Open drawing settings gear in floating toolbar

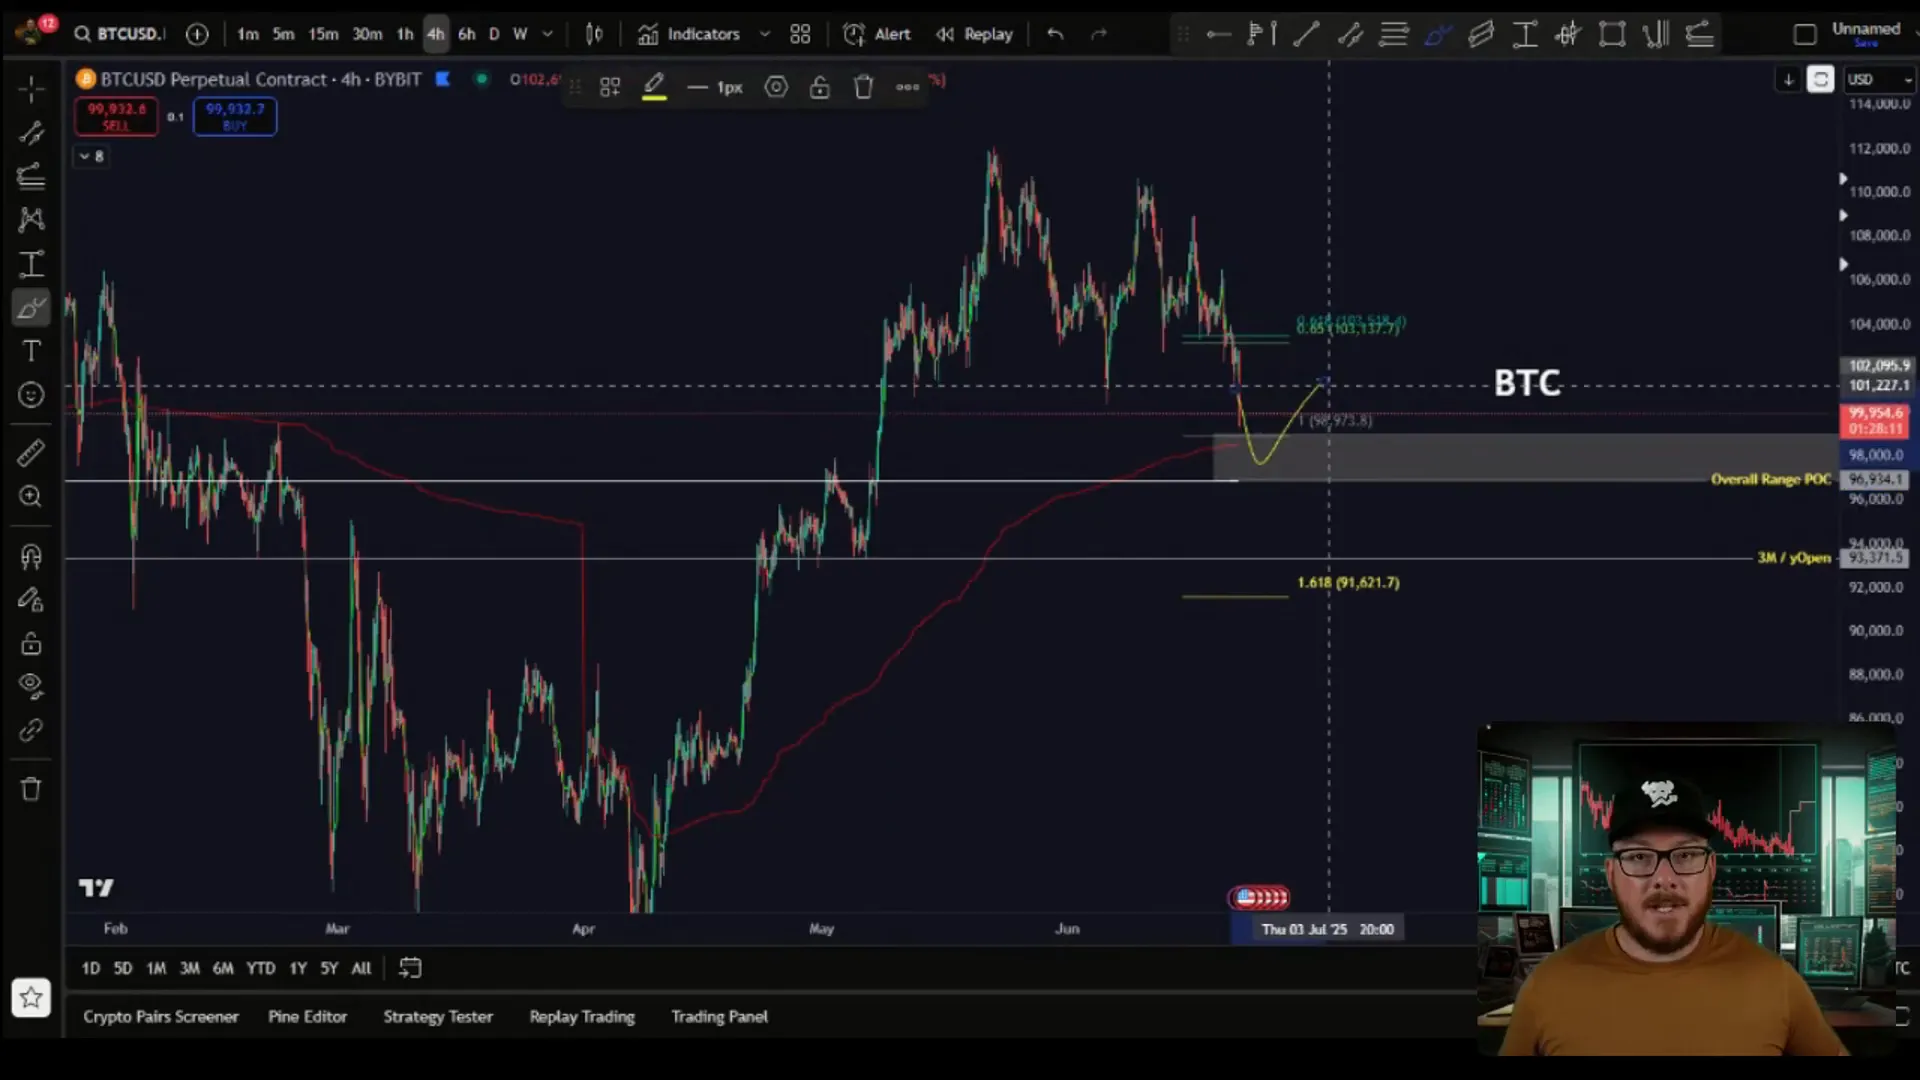tap(776, 87)
